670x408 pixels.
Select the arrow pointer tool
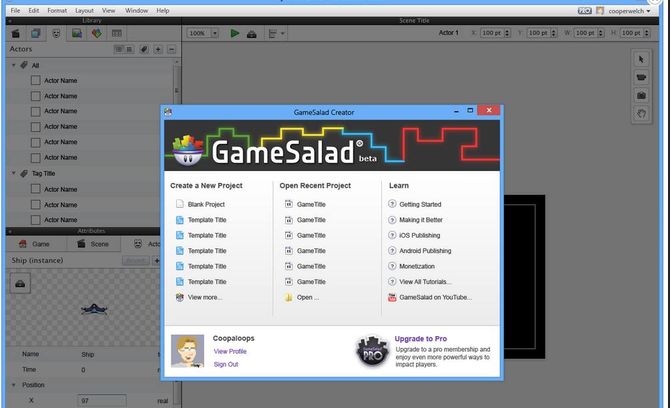pos(641,59)
